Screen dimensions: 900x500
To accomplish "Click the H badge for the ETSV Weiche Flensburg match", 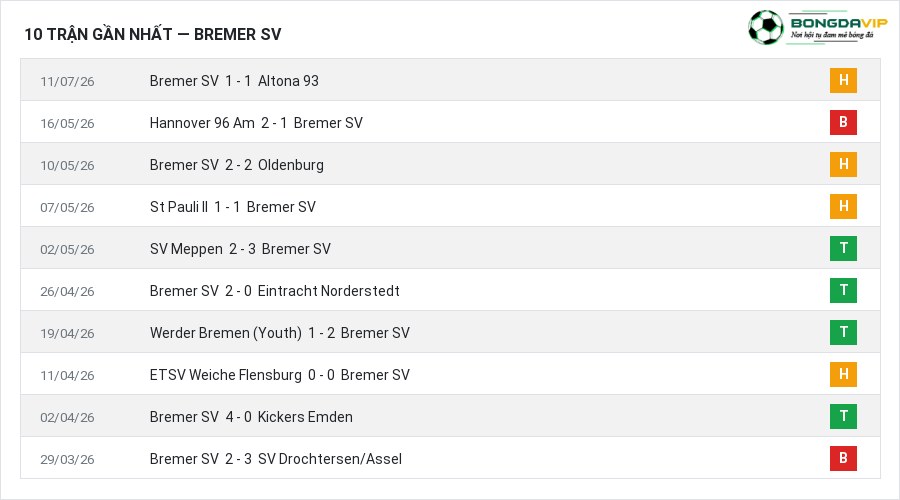I will click(x=843, y=374).
